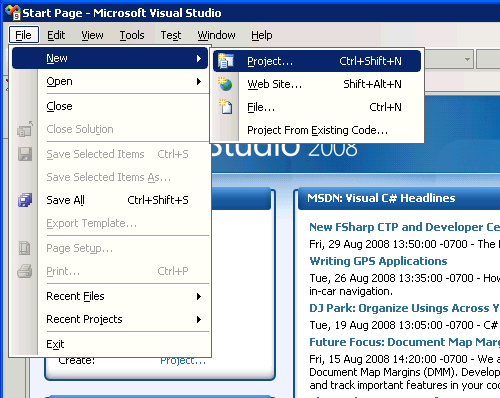Image resolution: width=500 pixels, height=398 pixels.
Task: Expand the Open submenu
Action: pyautogui.click(x=110, y=81)
